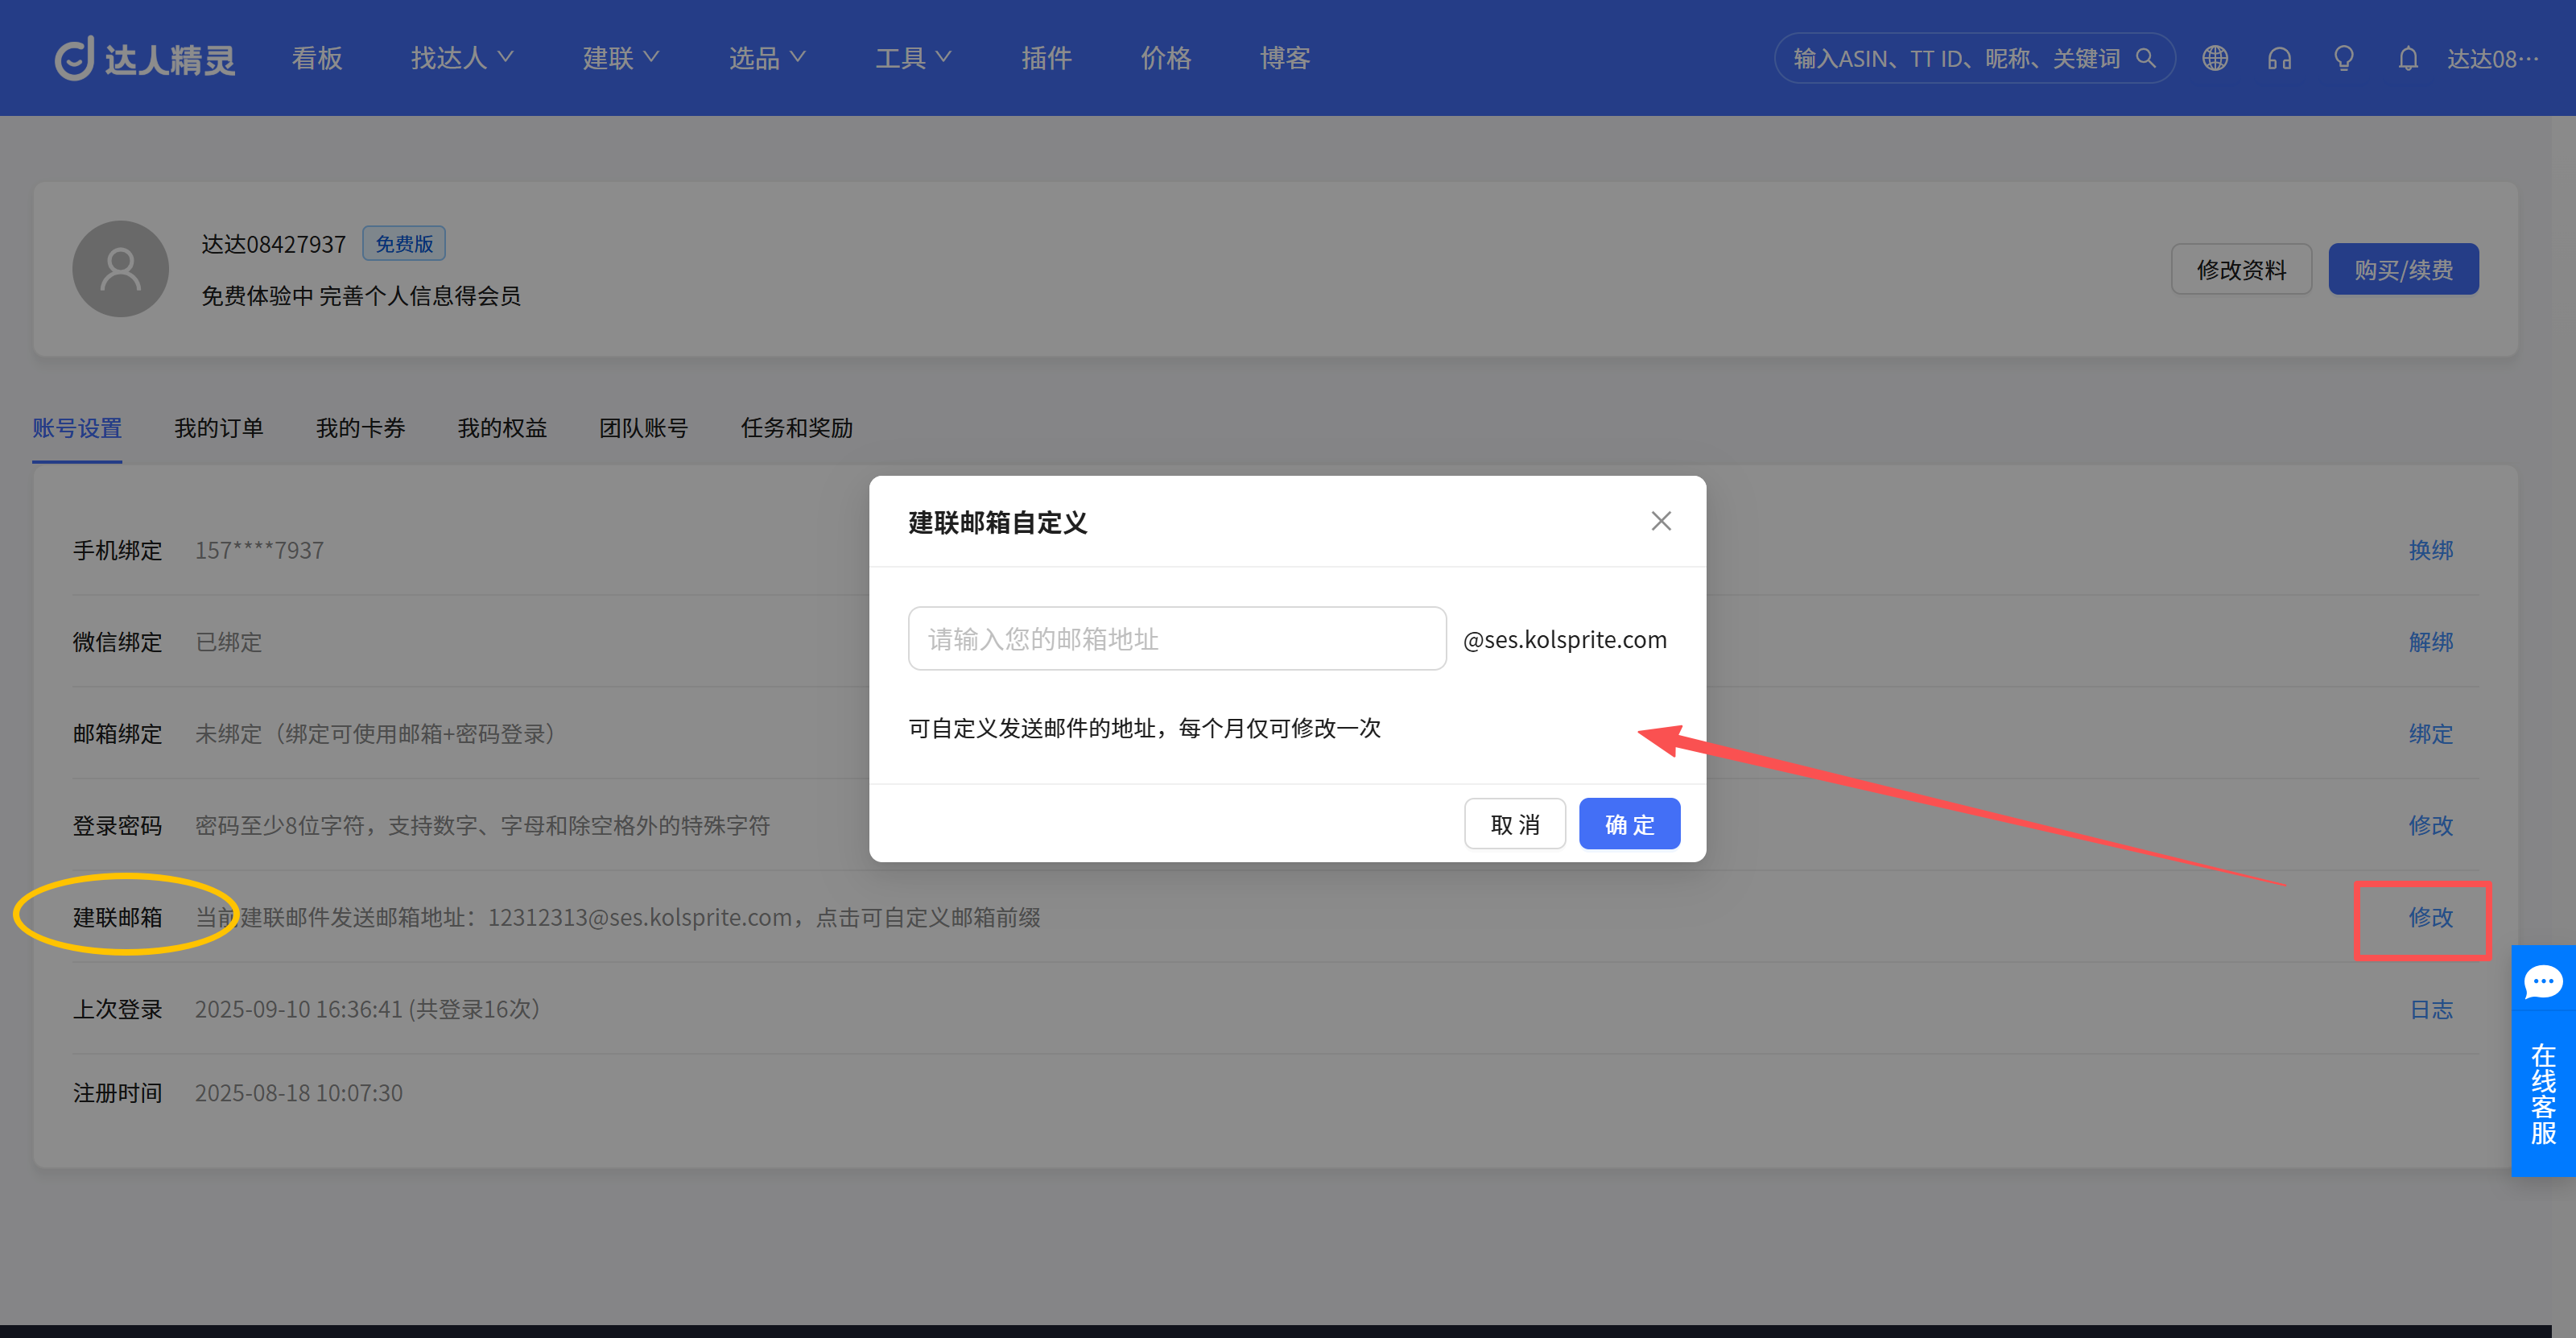Open the 达达08… account menu
This screenshot has height=1338, width=2576.
[2492, 58]
